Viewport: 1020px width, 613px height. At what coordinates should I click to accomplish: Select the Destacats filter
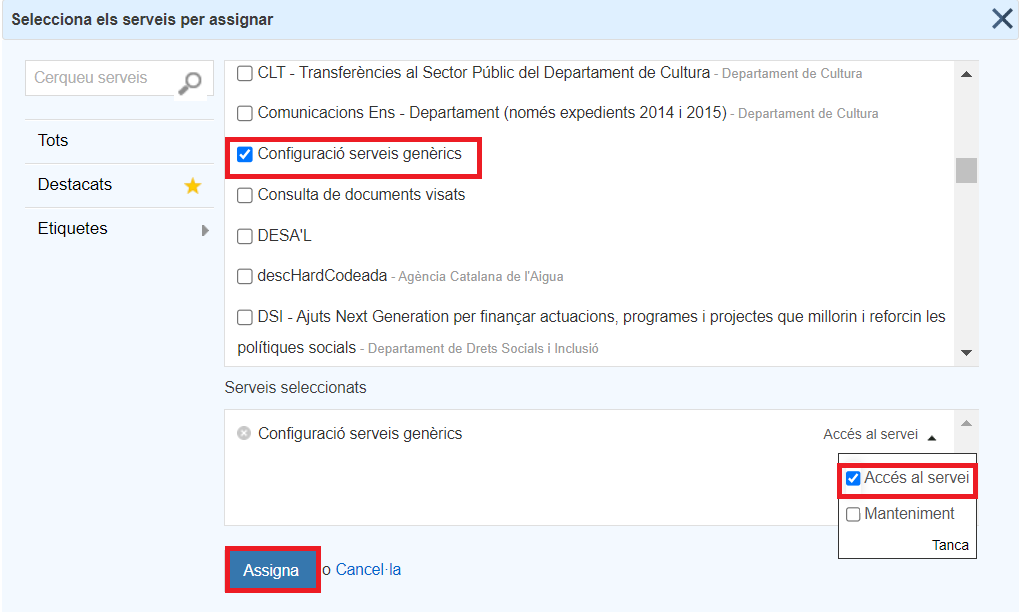click(x=76, y=185)
